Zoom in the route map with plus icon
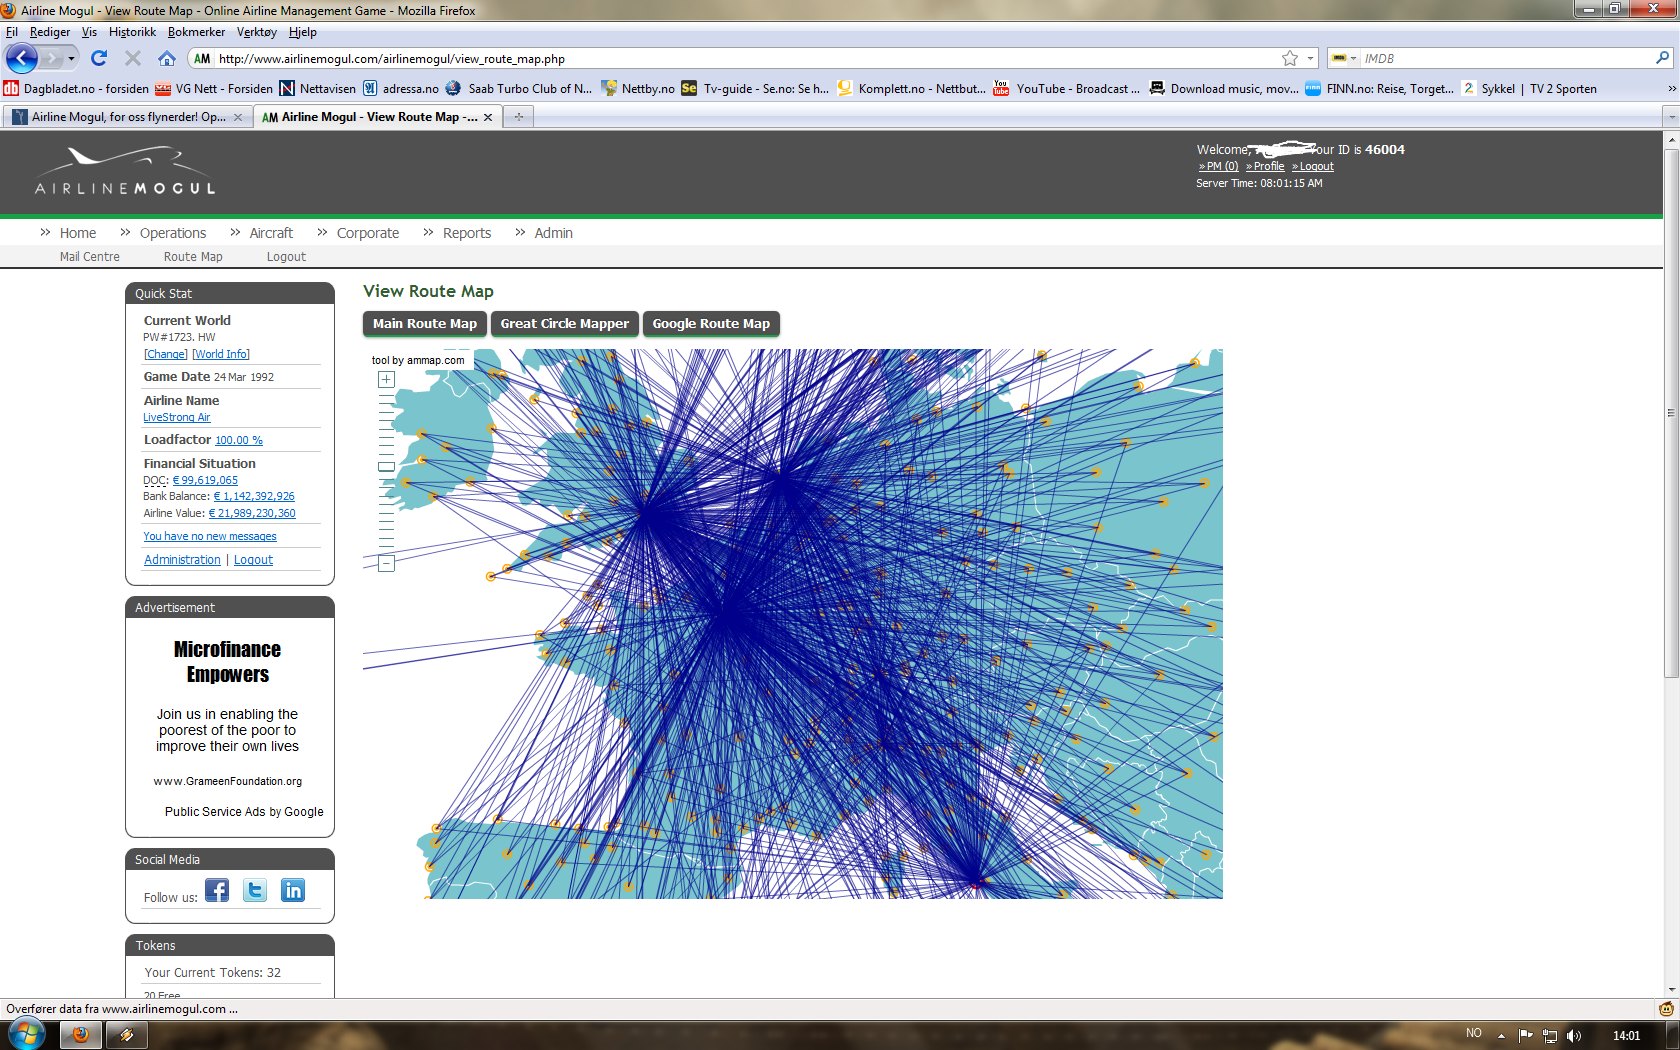The height and width of the screenshot is (1050, 1680). tap(386, 379)
